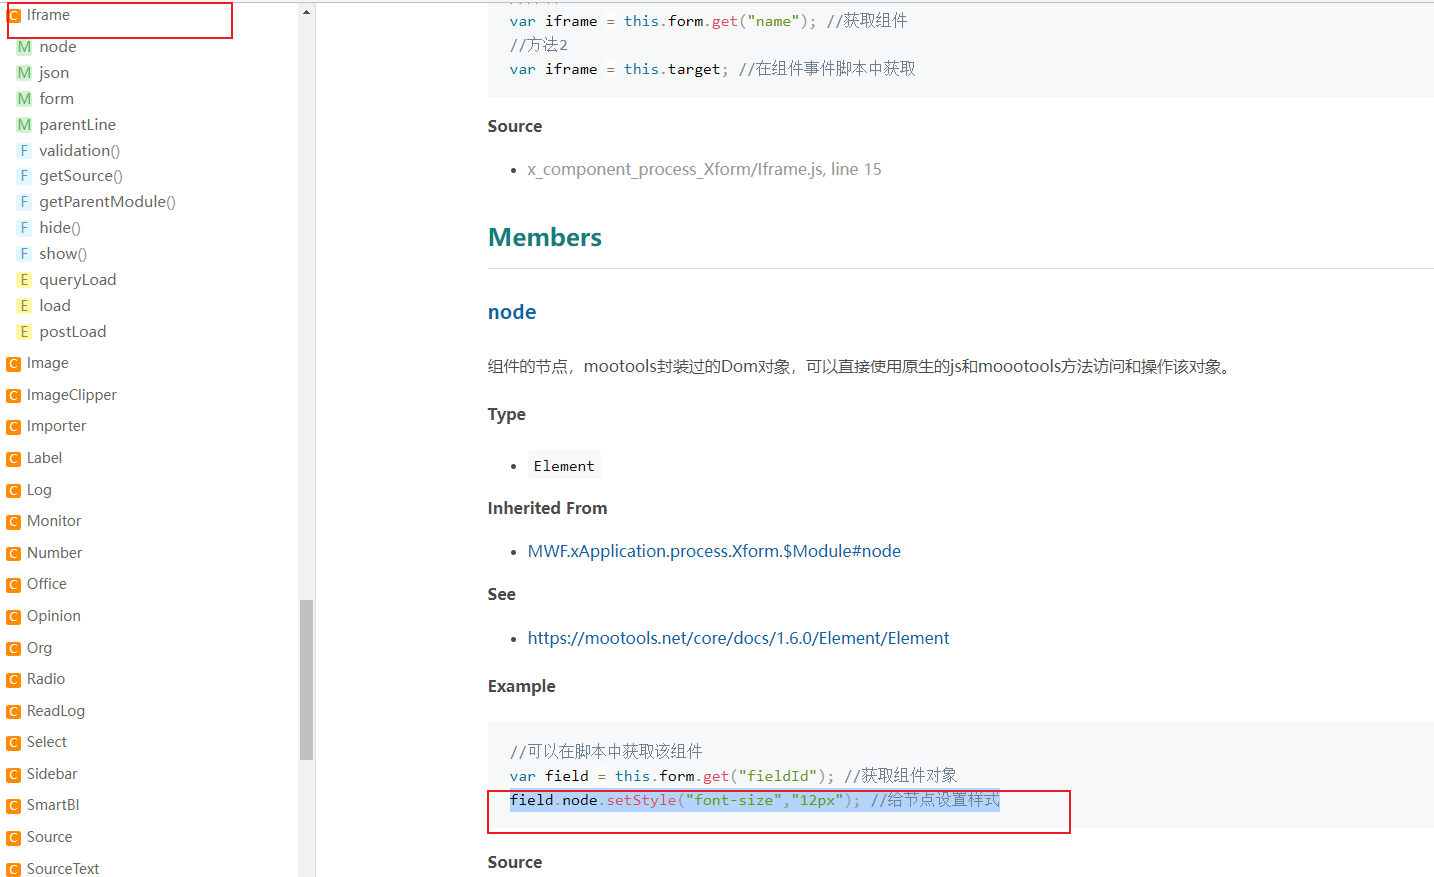This screenshot has width=1434, height=877.
Task: Click the sidebar scrollbar thumb
Action: [x=306, y=680]
